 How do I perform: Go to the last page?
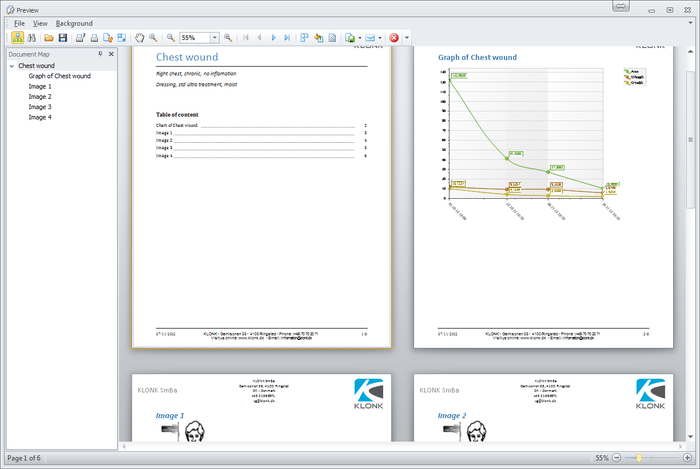(287, 38)
